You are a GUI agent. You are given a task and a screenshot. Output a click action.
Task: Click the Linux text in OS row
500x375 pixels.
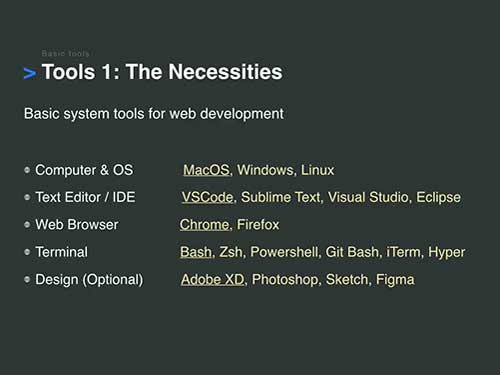pyautogui.click(x=317, y=170)
